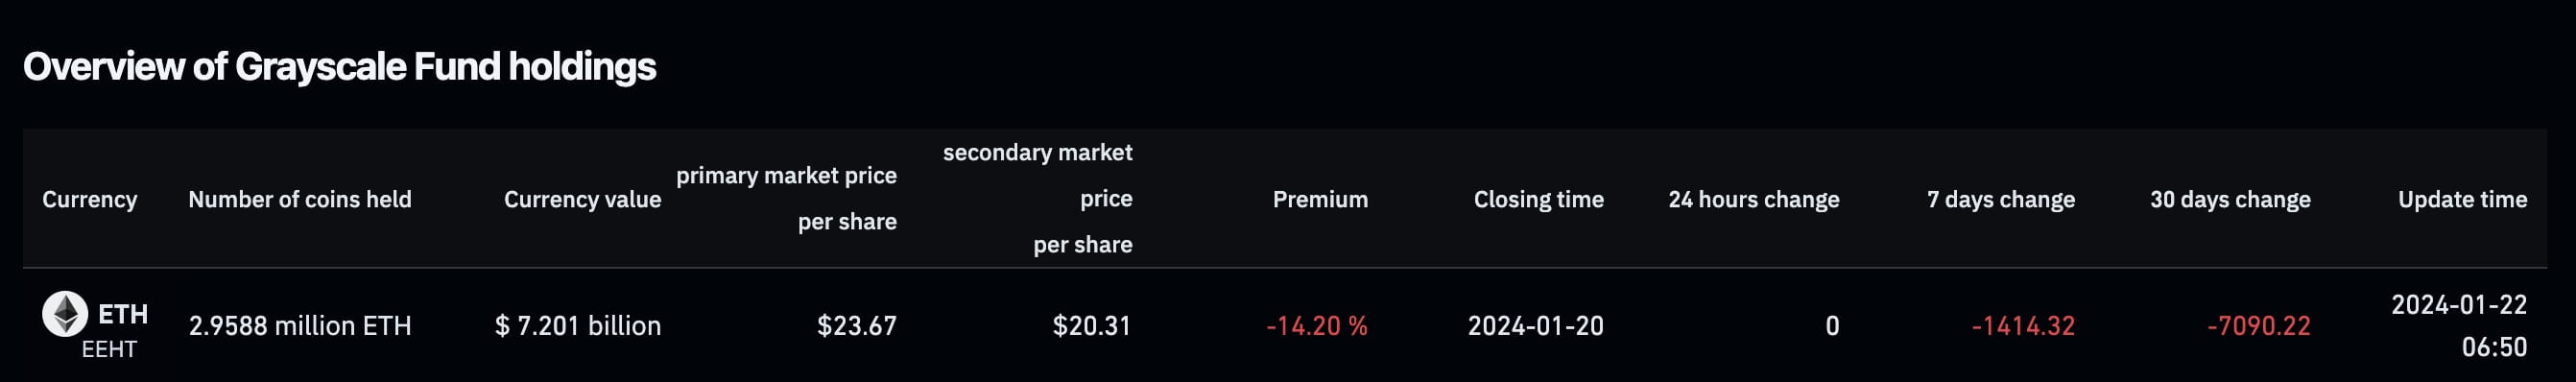Sort by Number of coins held header
The width and height of the screenshot is (2576, 382).
click(x=300, y=199)
